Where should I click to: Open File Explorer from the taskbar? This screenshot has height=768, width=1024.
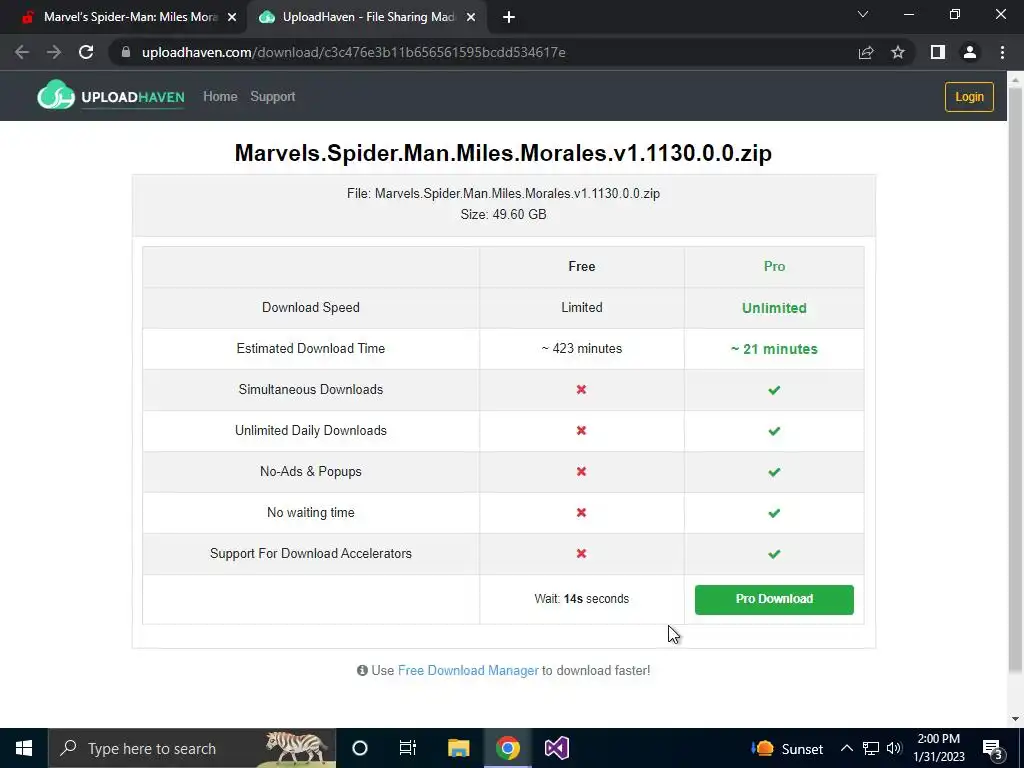click(x=458, y=748)
